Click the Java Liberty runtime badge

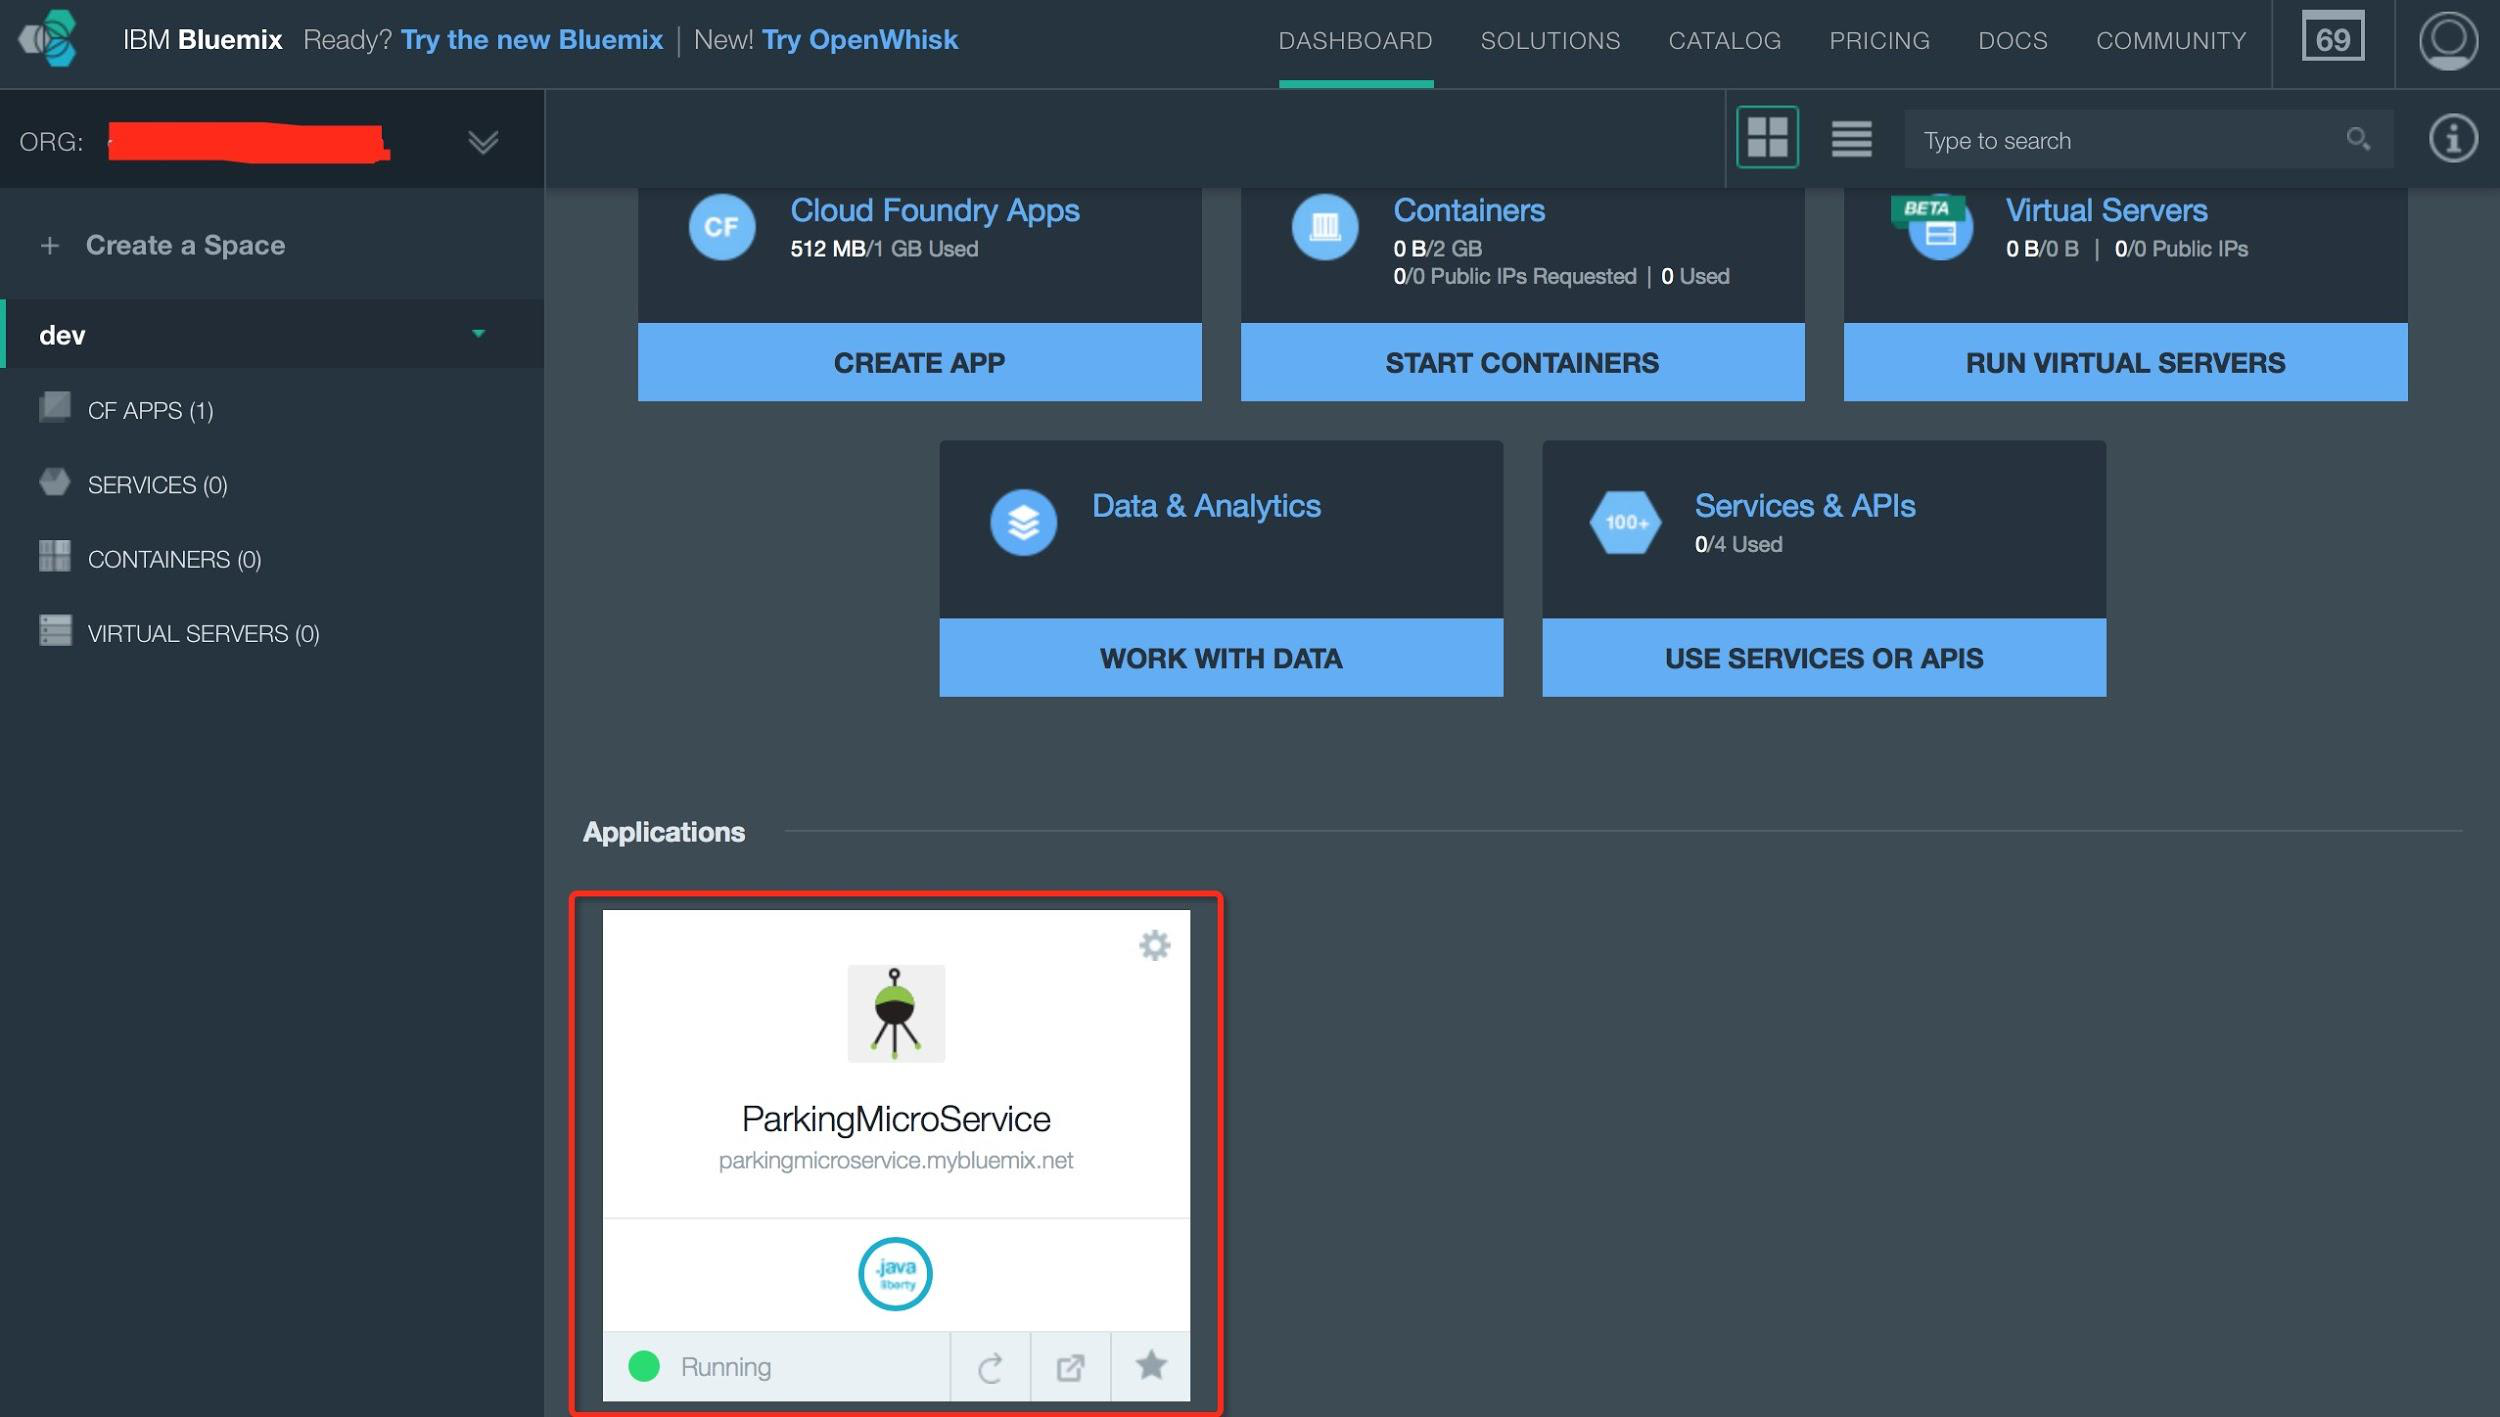895,1273
